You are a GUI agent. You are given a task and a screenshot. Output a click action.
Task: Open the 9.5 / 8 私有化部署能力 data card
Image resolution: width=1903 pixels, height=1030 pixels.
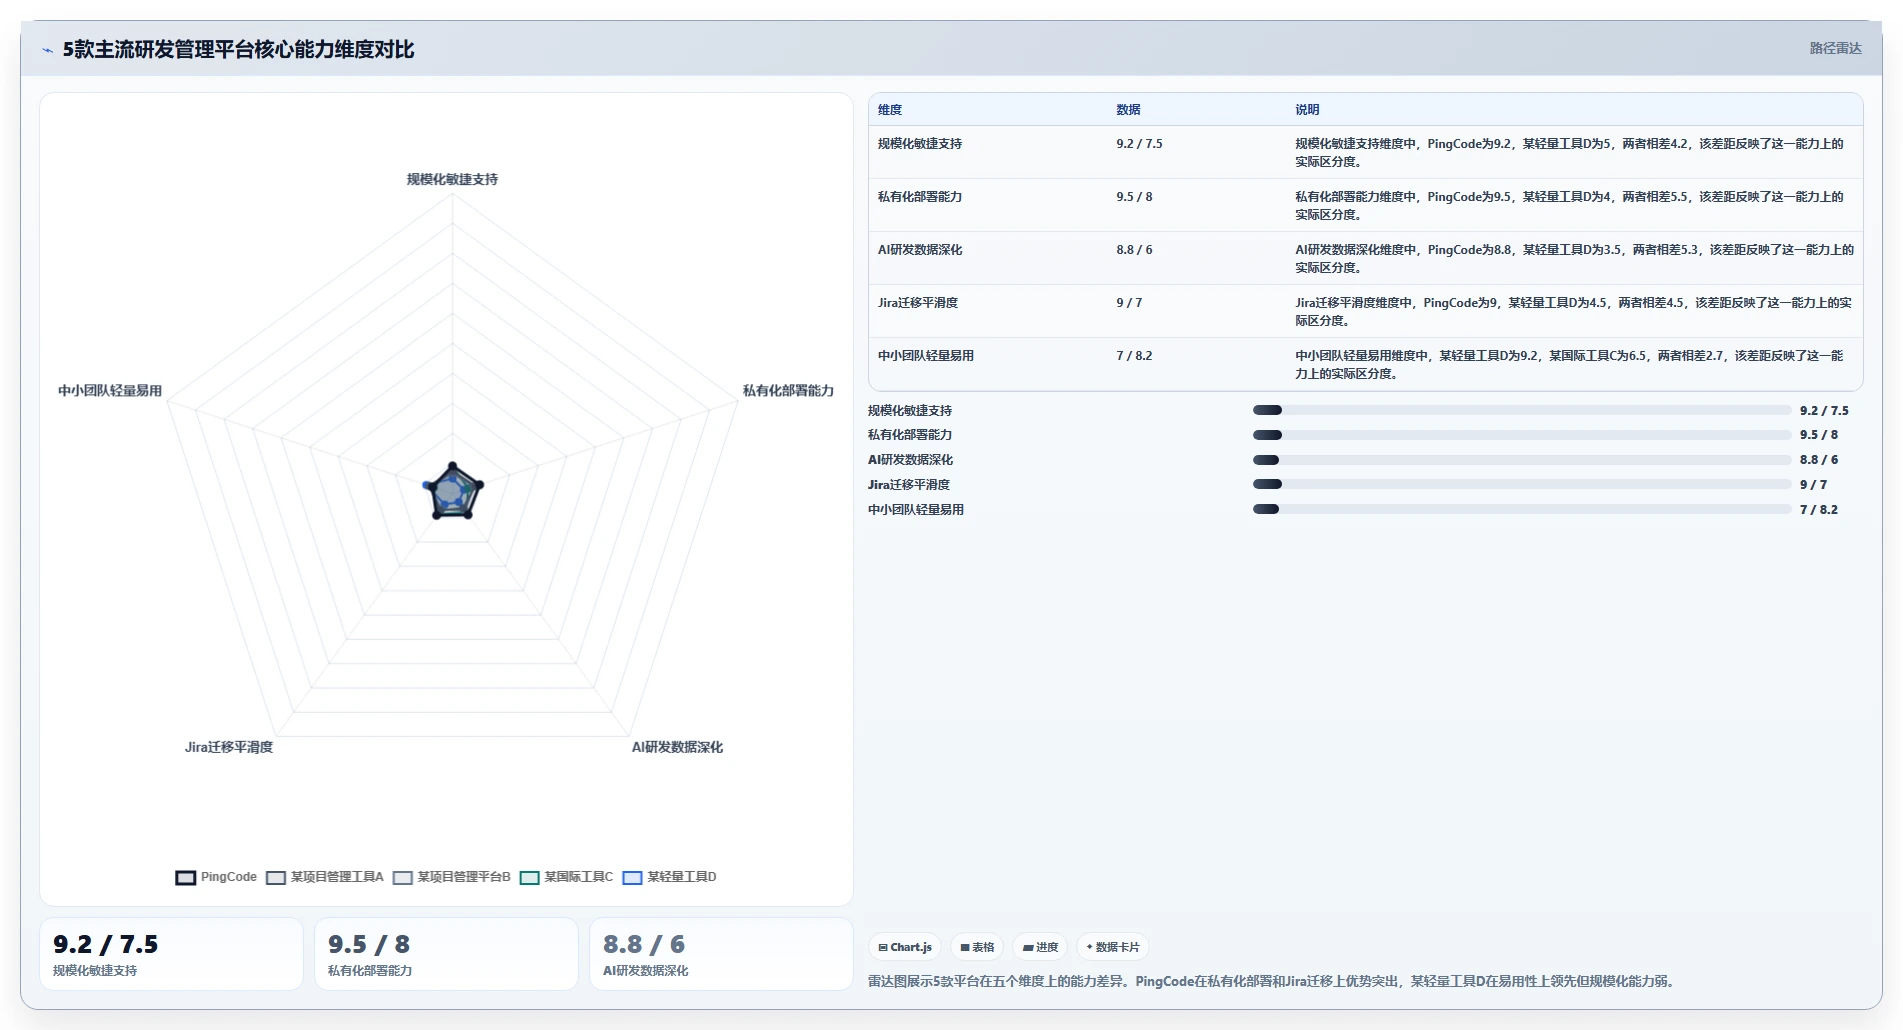tap(446, 954)
